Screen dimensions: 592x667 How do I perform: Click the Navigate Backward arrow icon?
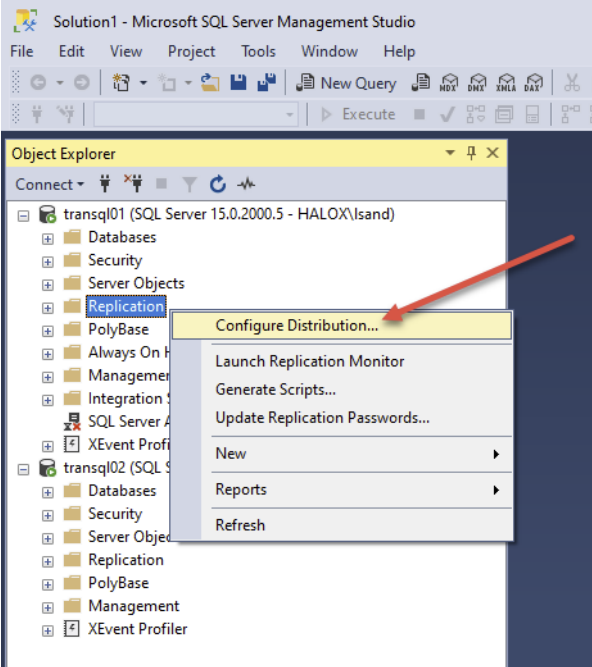[x=38, y=82]
